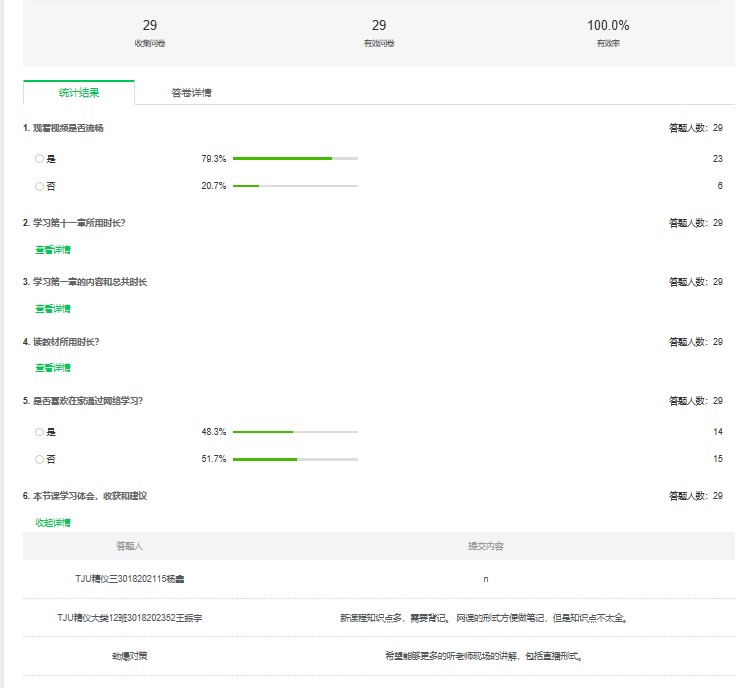Image resolution: width=747 pixels, height=688 pixels.
Task: Switch to the 答卷详情 tab
Action: pyautogui.click(x=191, y=93)
